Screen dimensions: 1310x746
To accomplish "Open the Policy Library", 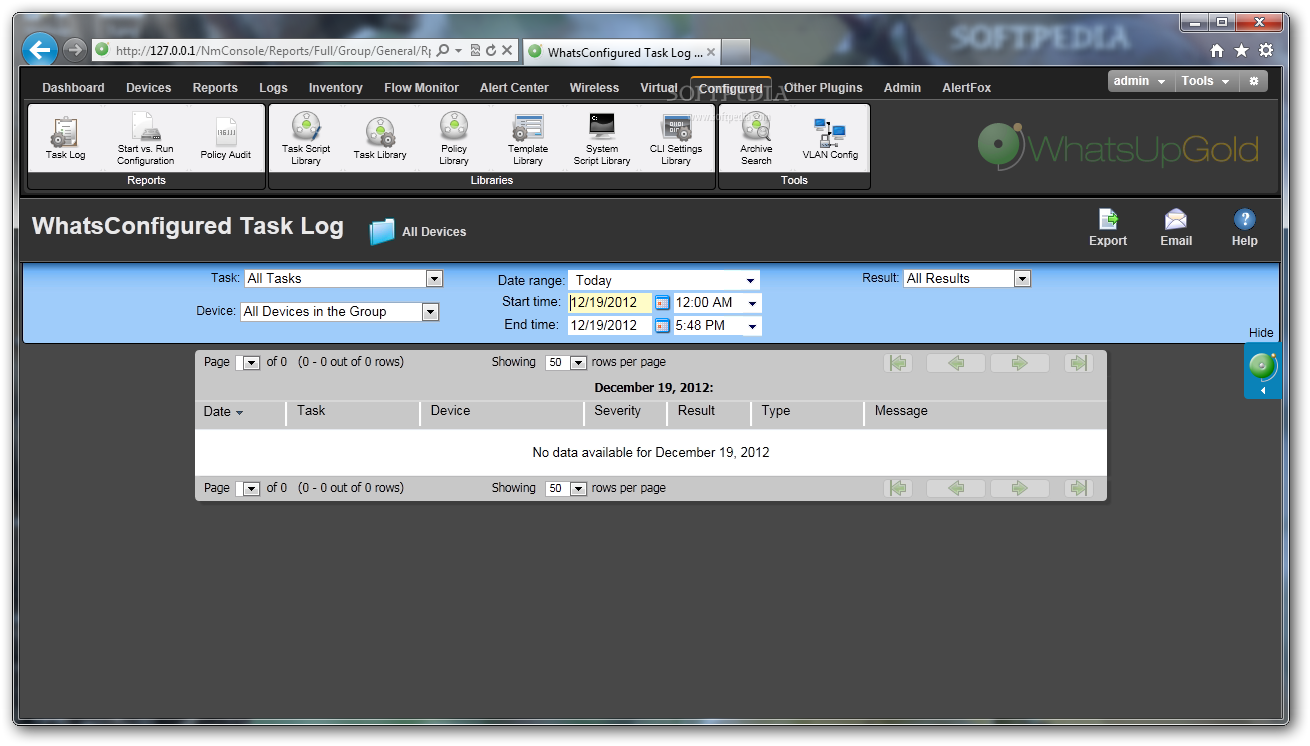I will pos(454,138).
